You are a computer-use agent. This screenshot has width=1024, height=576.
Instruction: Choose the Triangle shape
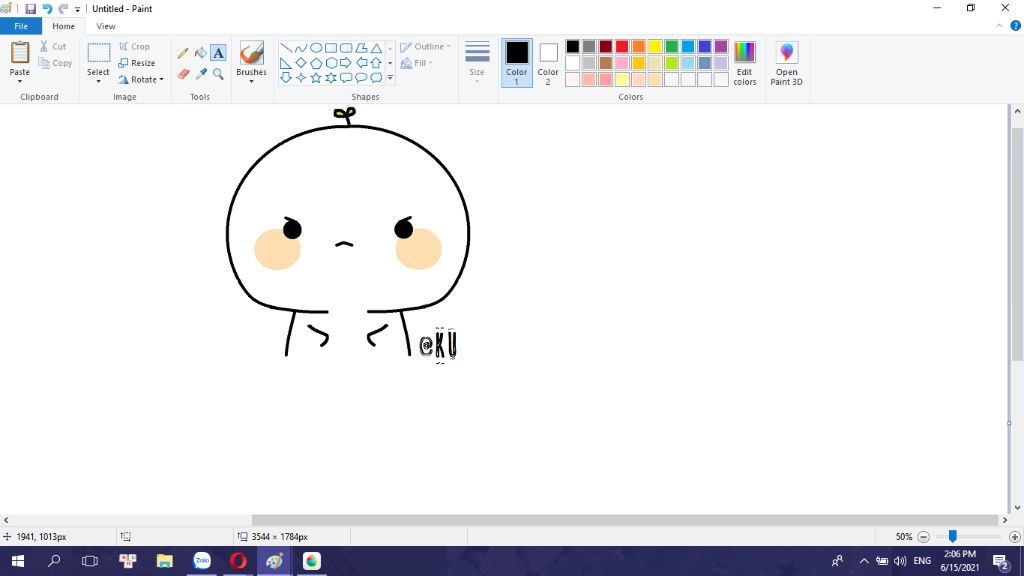(376, 48)
